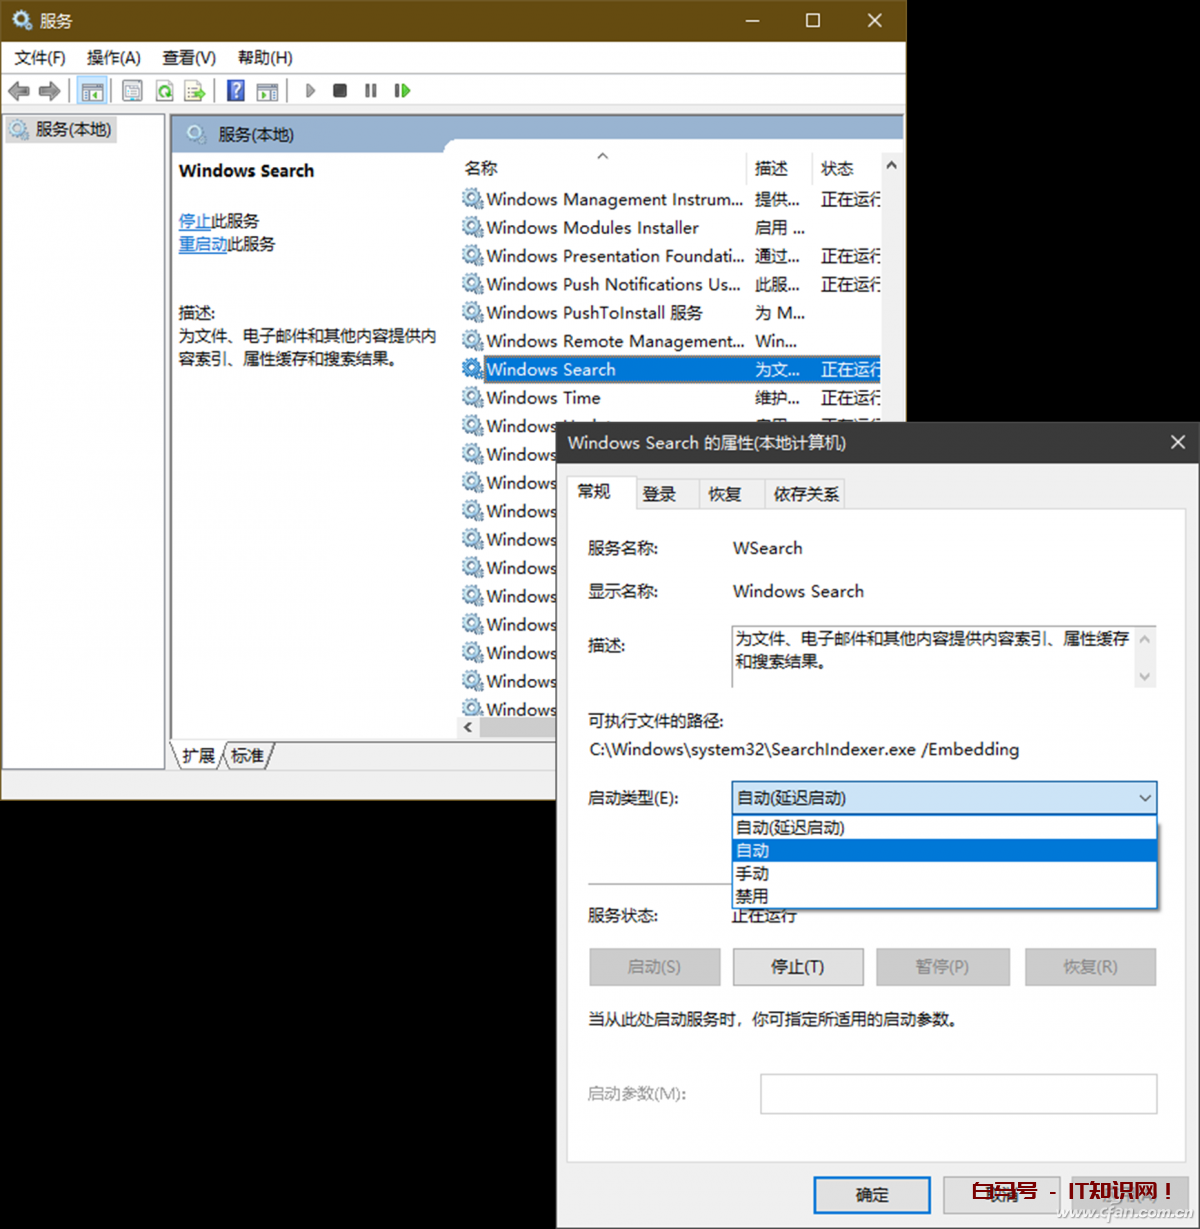Open the 依存关系 tab

(805, 494)
